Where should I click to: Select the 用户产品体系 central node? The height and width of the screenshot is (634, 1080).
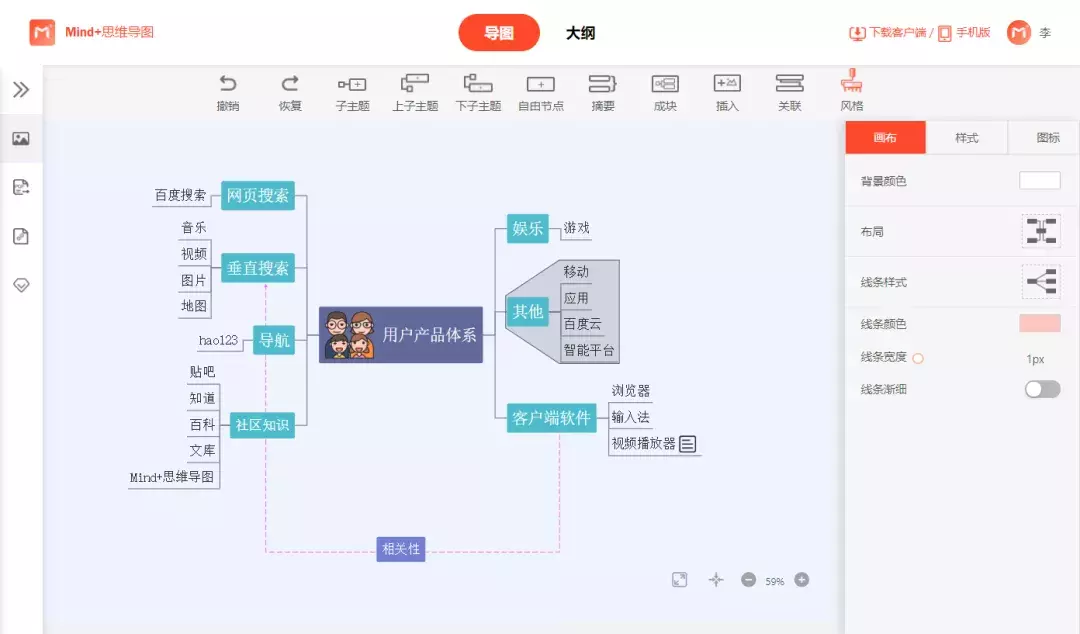click(x=401, y=335)
